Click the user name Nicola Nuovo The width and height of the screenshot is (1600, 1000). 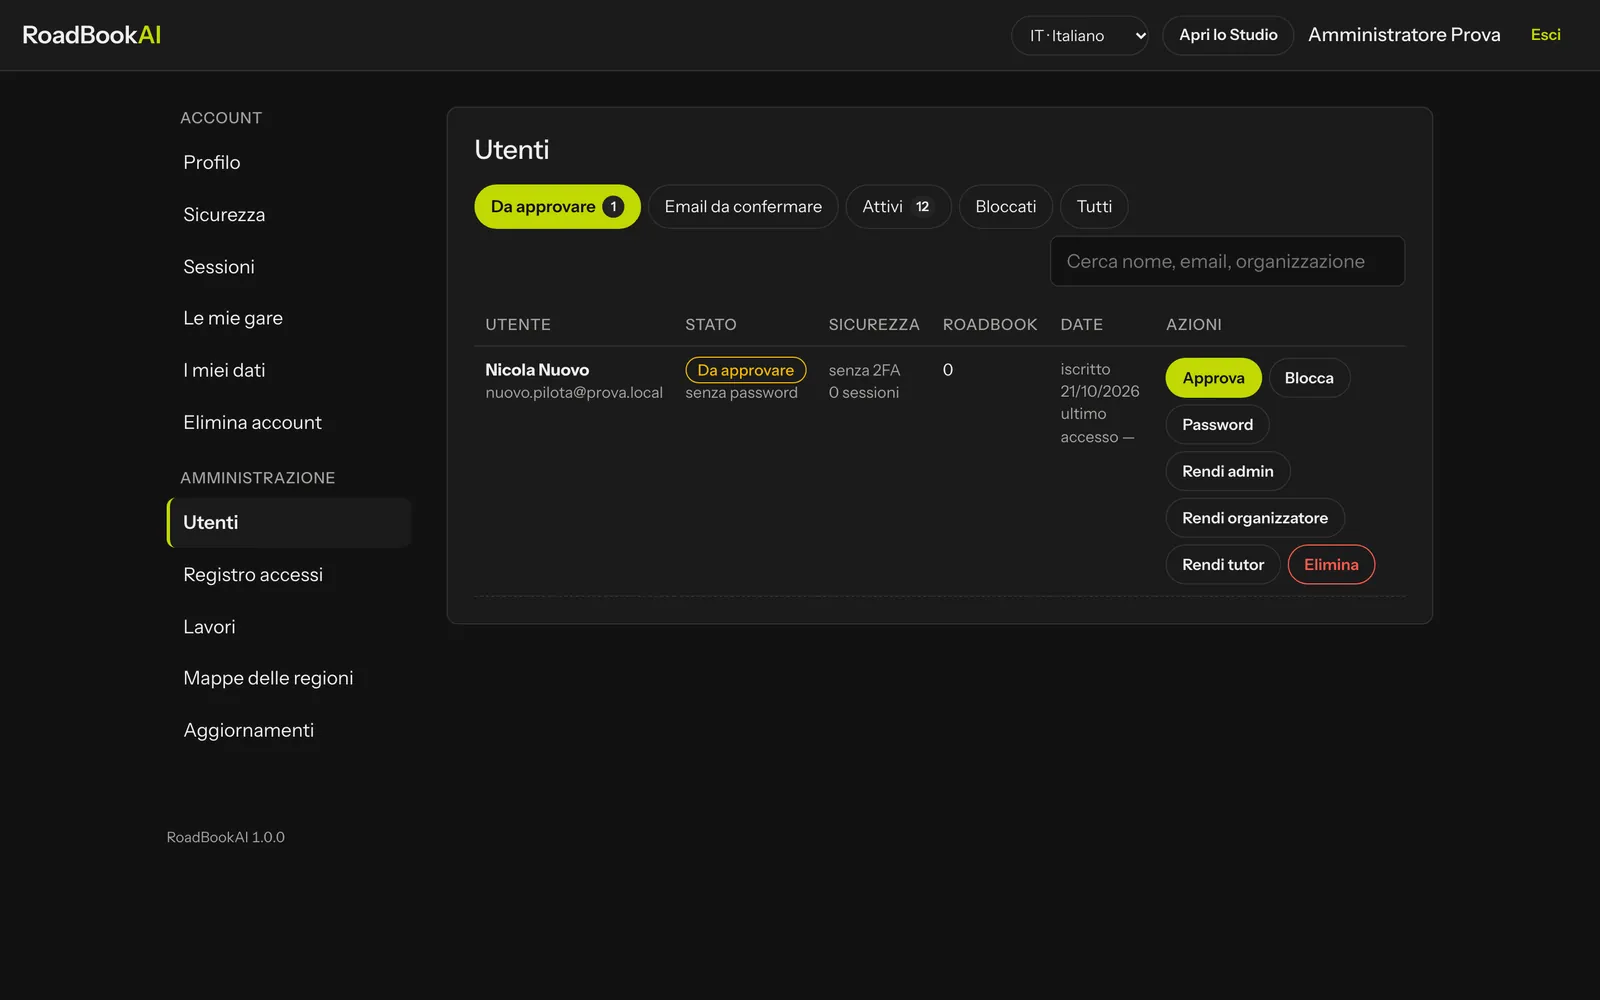point(537,370)
